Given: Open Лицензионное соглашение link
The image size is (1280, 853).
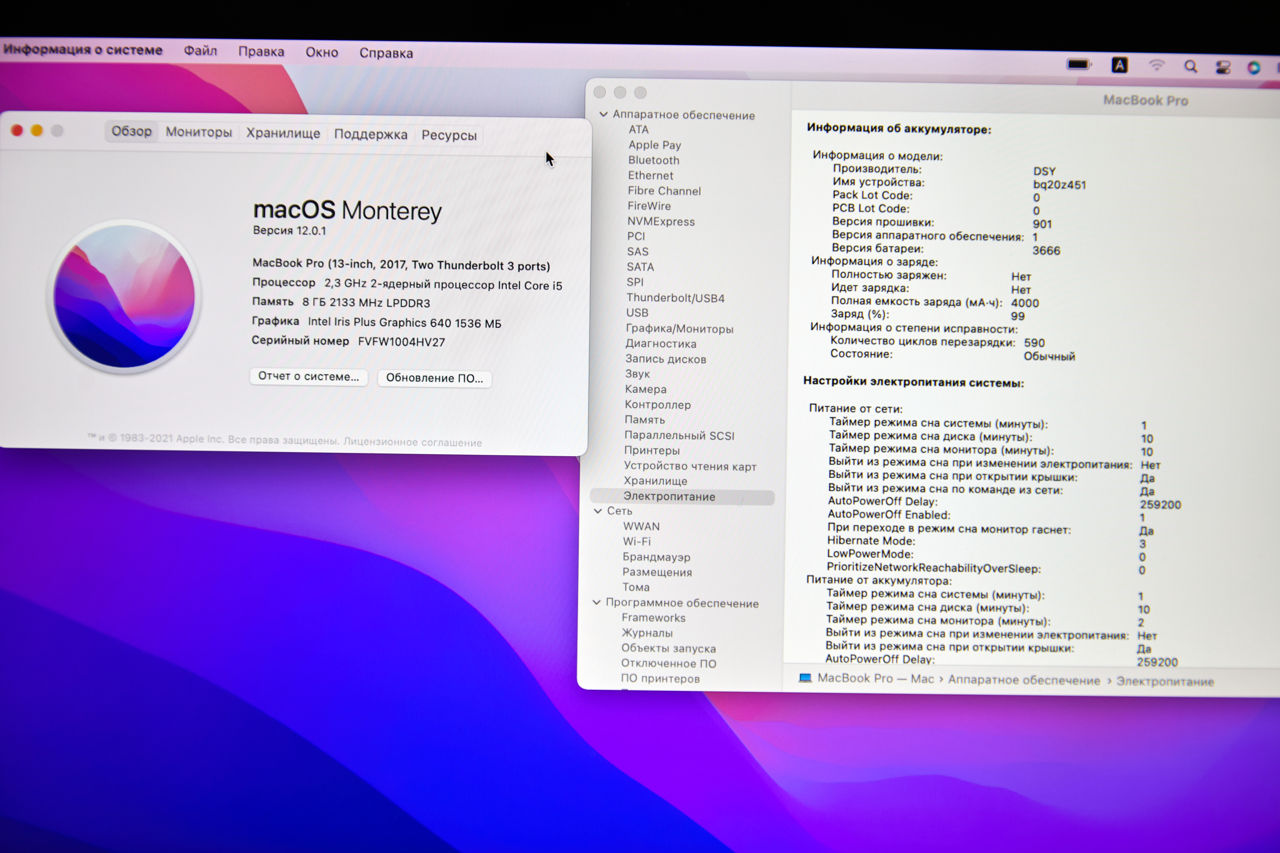Looking at the screenshot, I should point(412,442).
